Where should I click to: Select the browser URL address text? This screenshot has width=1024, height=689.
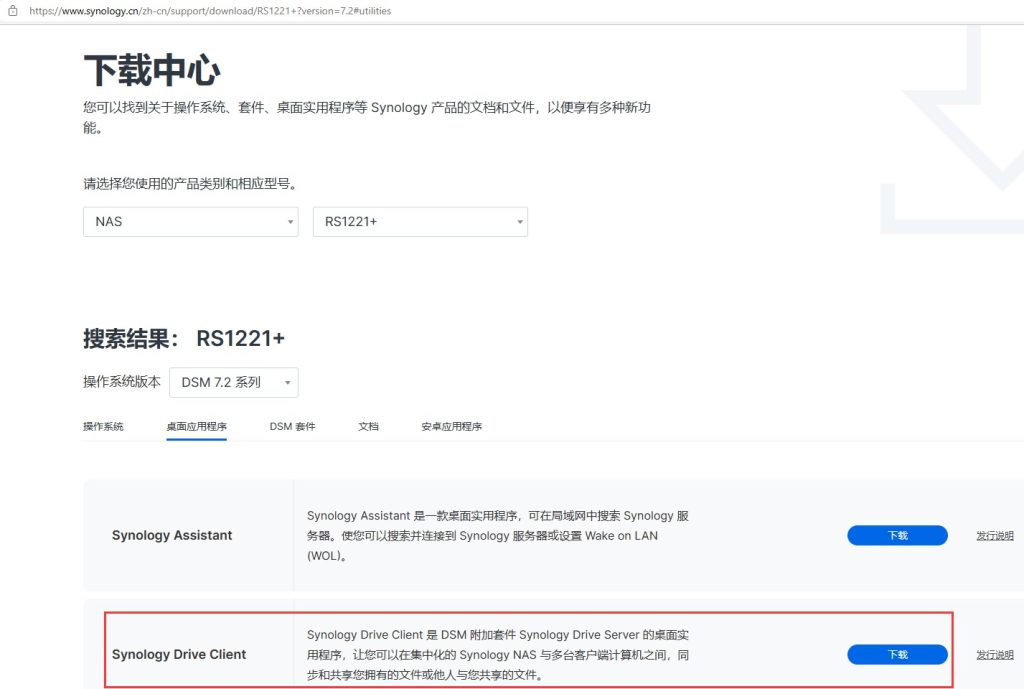[x=210, y=11]
